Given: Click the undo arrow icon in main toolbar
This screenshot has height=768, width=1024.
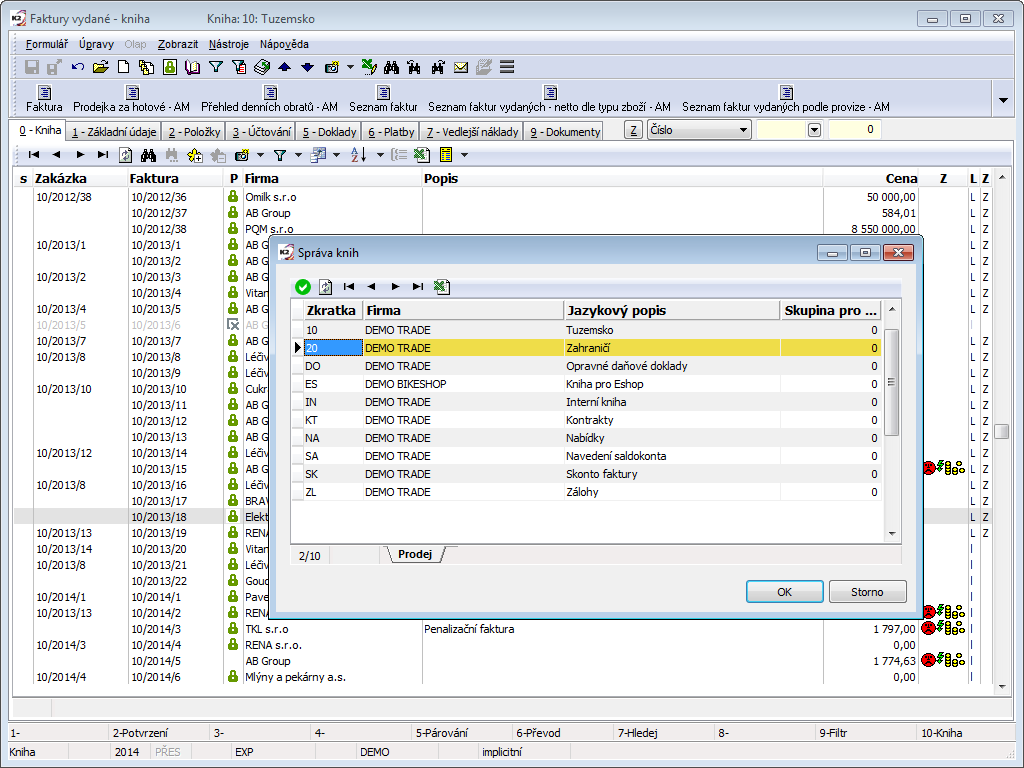Looking at the screenshot, I should (78, 67).
